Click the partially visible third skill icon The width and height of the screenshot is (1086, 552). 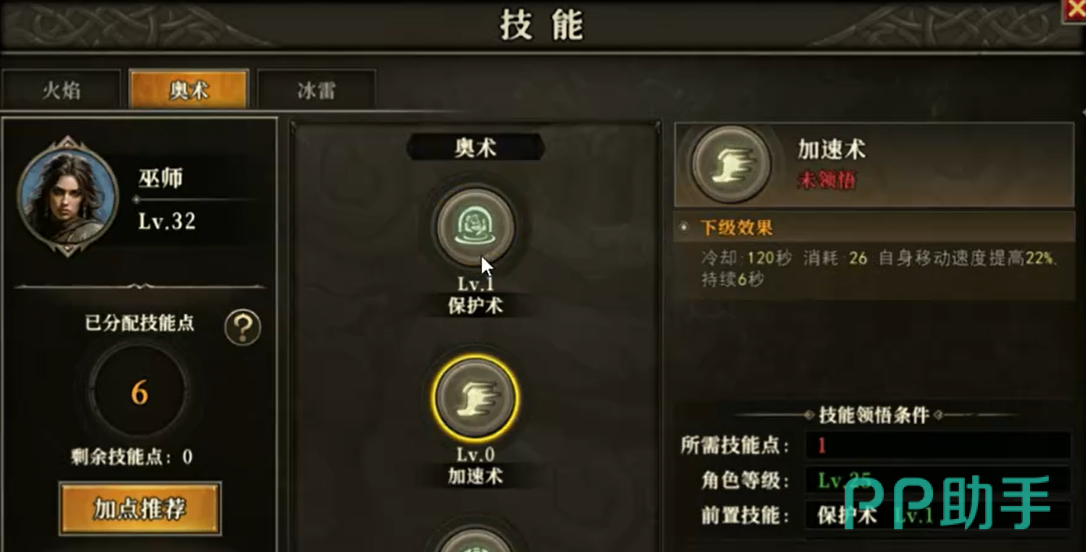[x=475, y=540]
